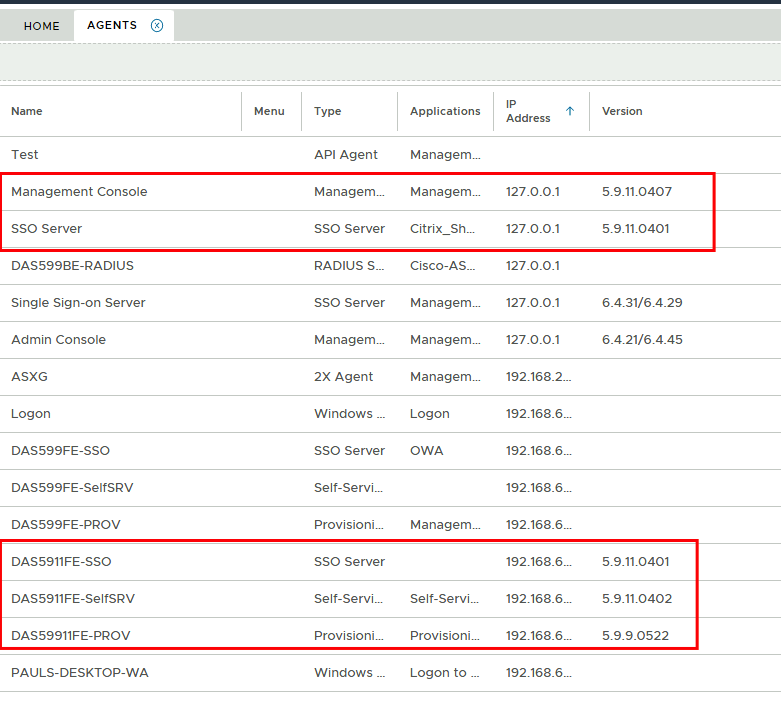The height and width of the screenshot is (723, 781).
Task: Select the PAULS-DESKTOP-WA agent row
Action: (79, 673)
